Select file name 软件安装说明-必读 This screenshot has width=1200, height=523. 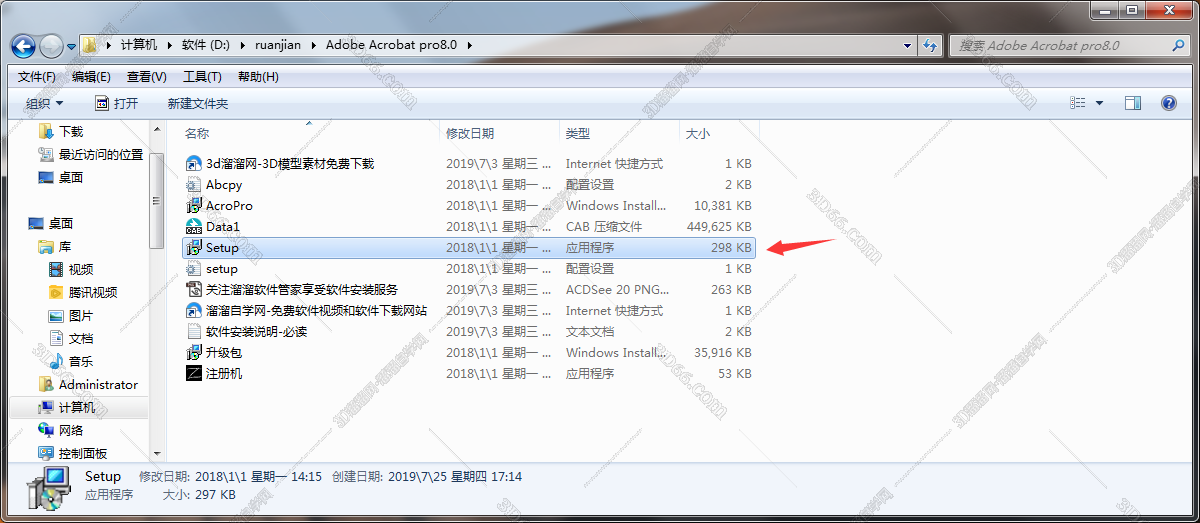[x=256, y=331]
